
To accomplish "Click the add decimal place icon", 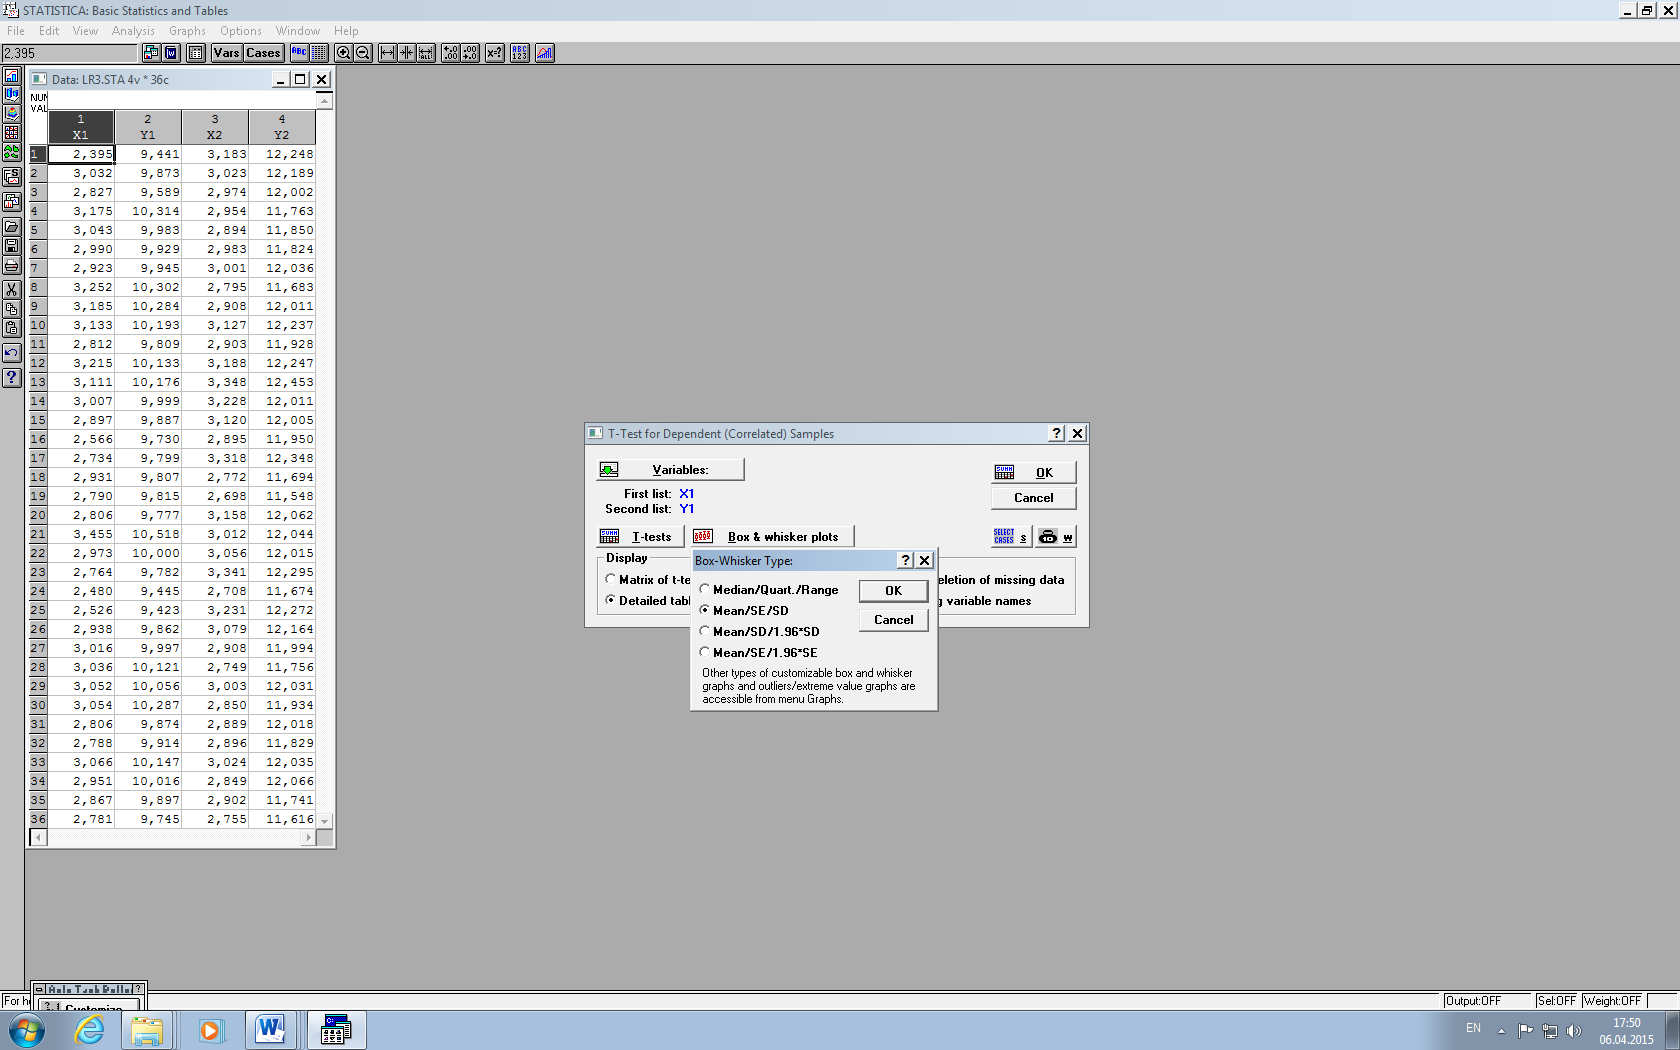I will click(x=450, y=53).
